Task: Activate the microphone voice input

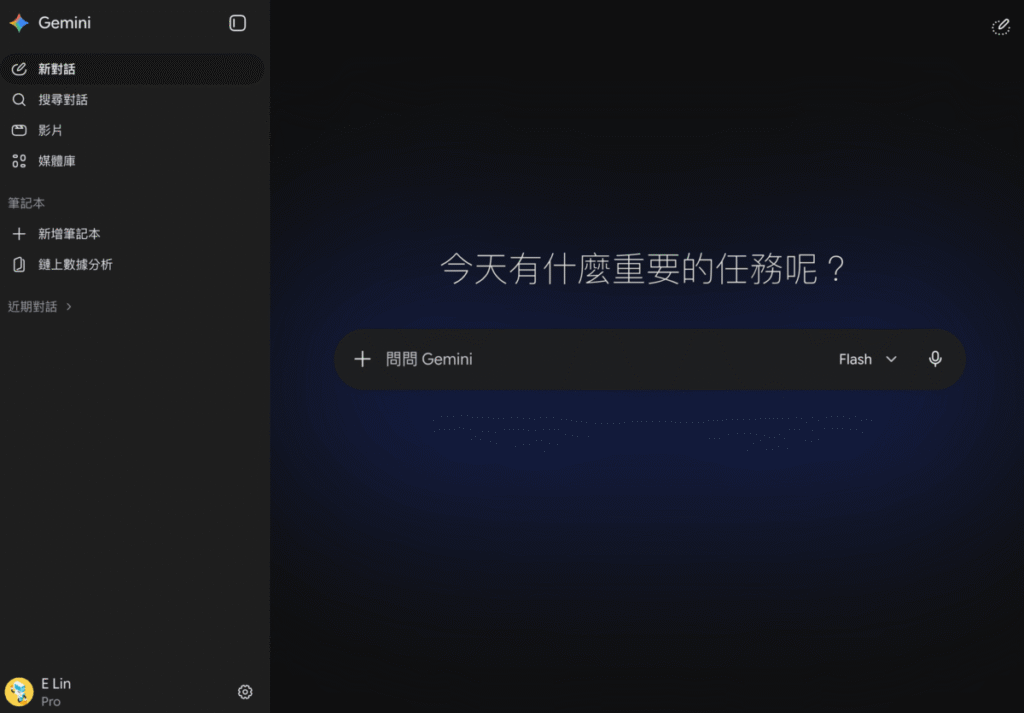Action: click(x=935, y=358)
